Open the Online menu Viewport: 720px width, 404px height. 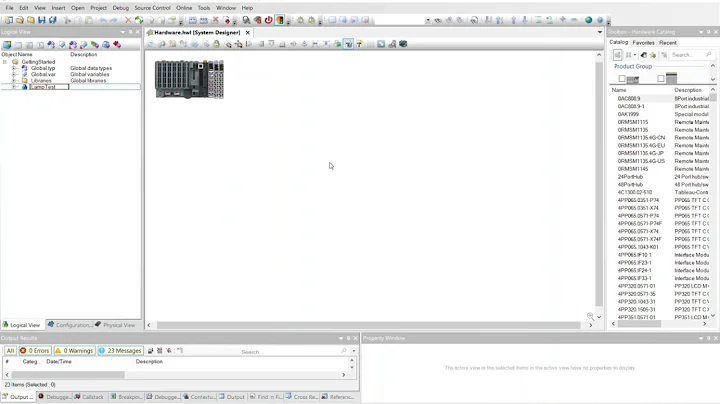pyautogui.click(x=184, y=8)
